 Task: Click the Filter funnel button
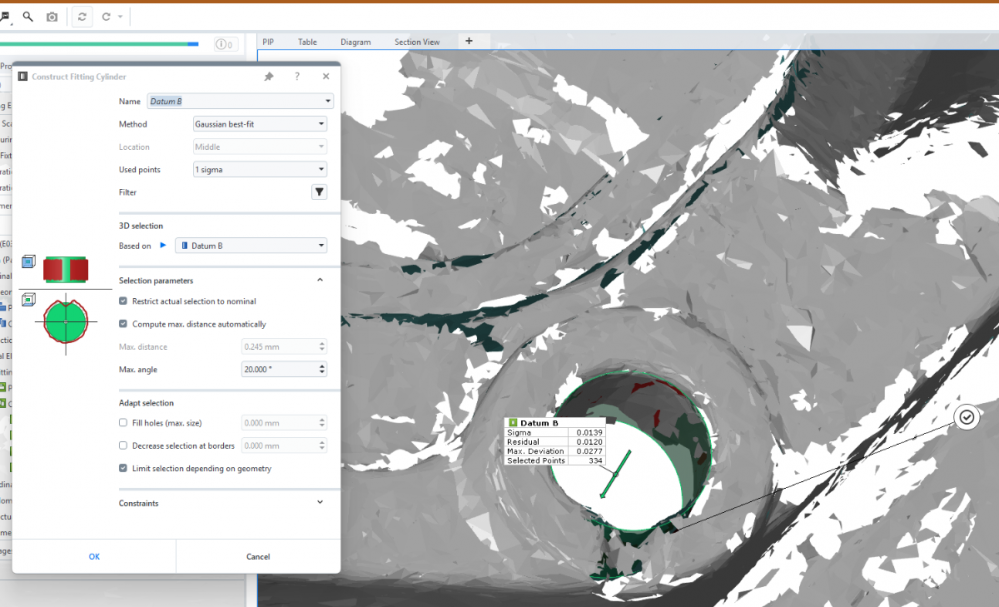point(319,192)
